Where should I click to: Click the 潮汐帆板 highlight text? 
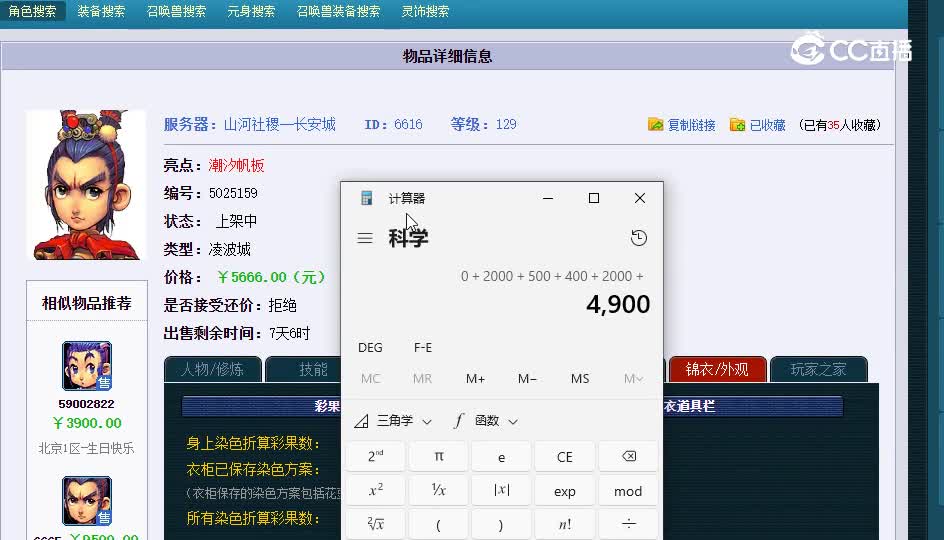[236, 165]
